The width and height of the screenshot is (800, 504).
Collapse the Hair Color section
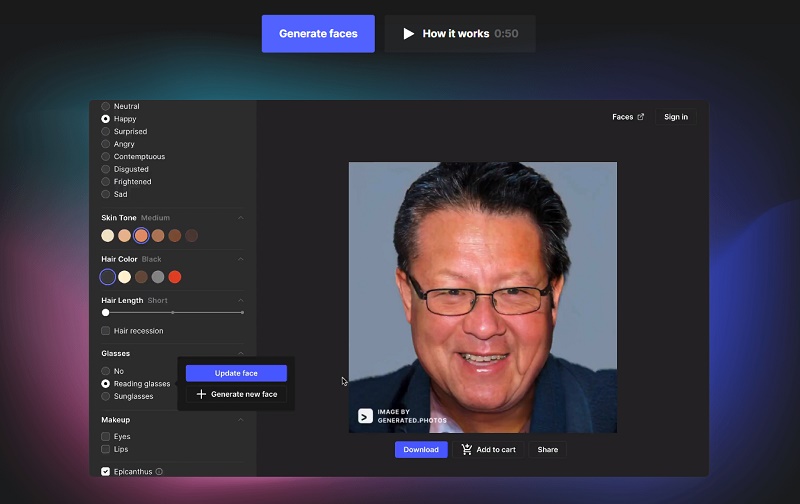[240, 259]
